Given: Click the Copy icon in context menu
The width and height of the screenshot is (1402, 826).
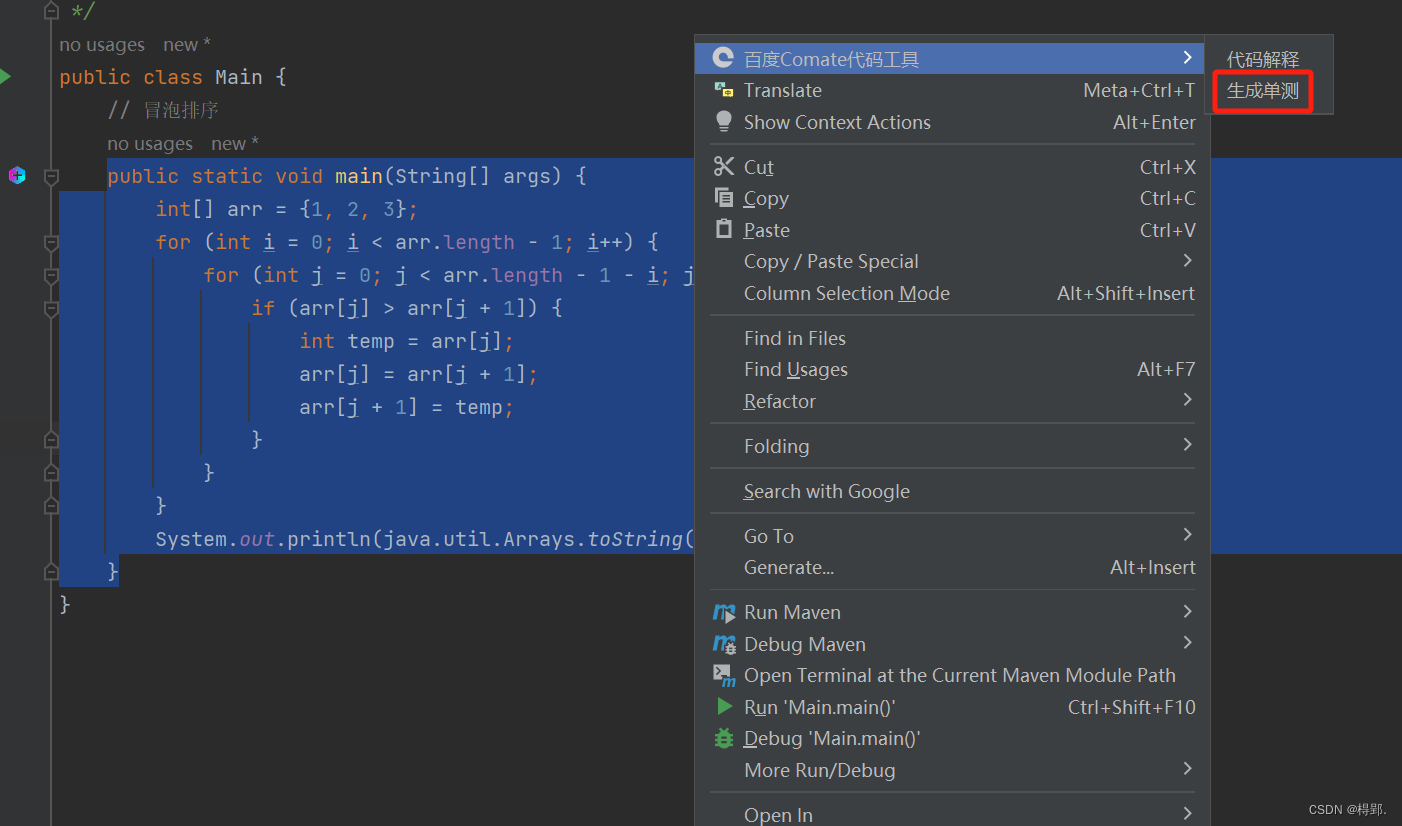Looking at the screenshot, I should pyautogui.click(x=724, y=198).
